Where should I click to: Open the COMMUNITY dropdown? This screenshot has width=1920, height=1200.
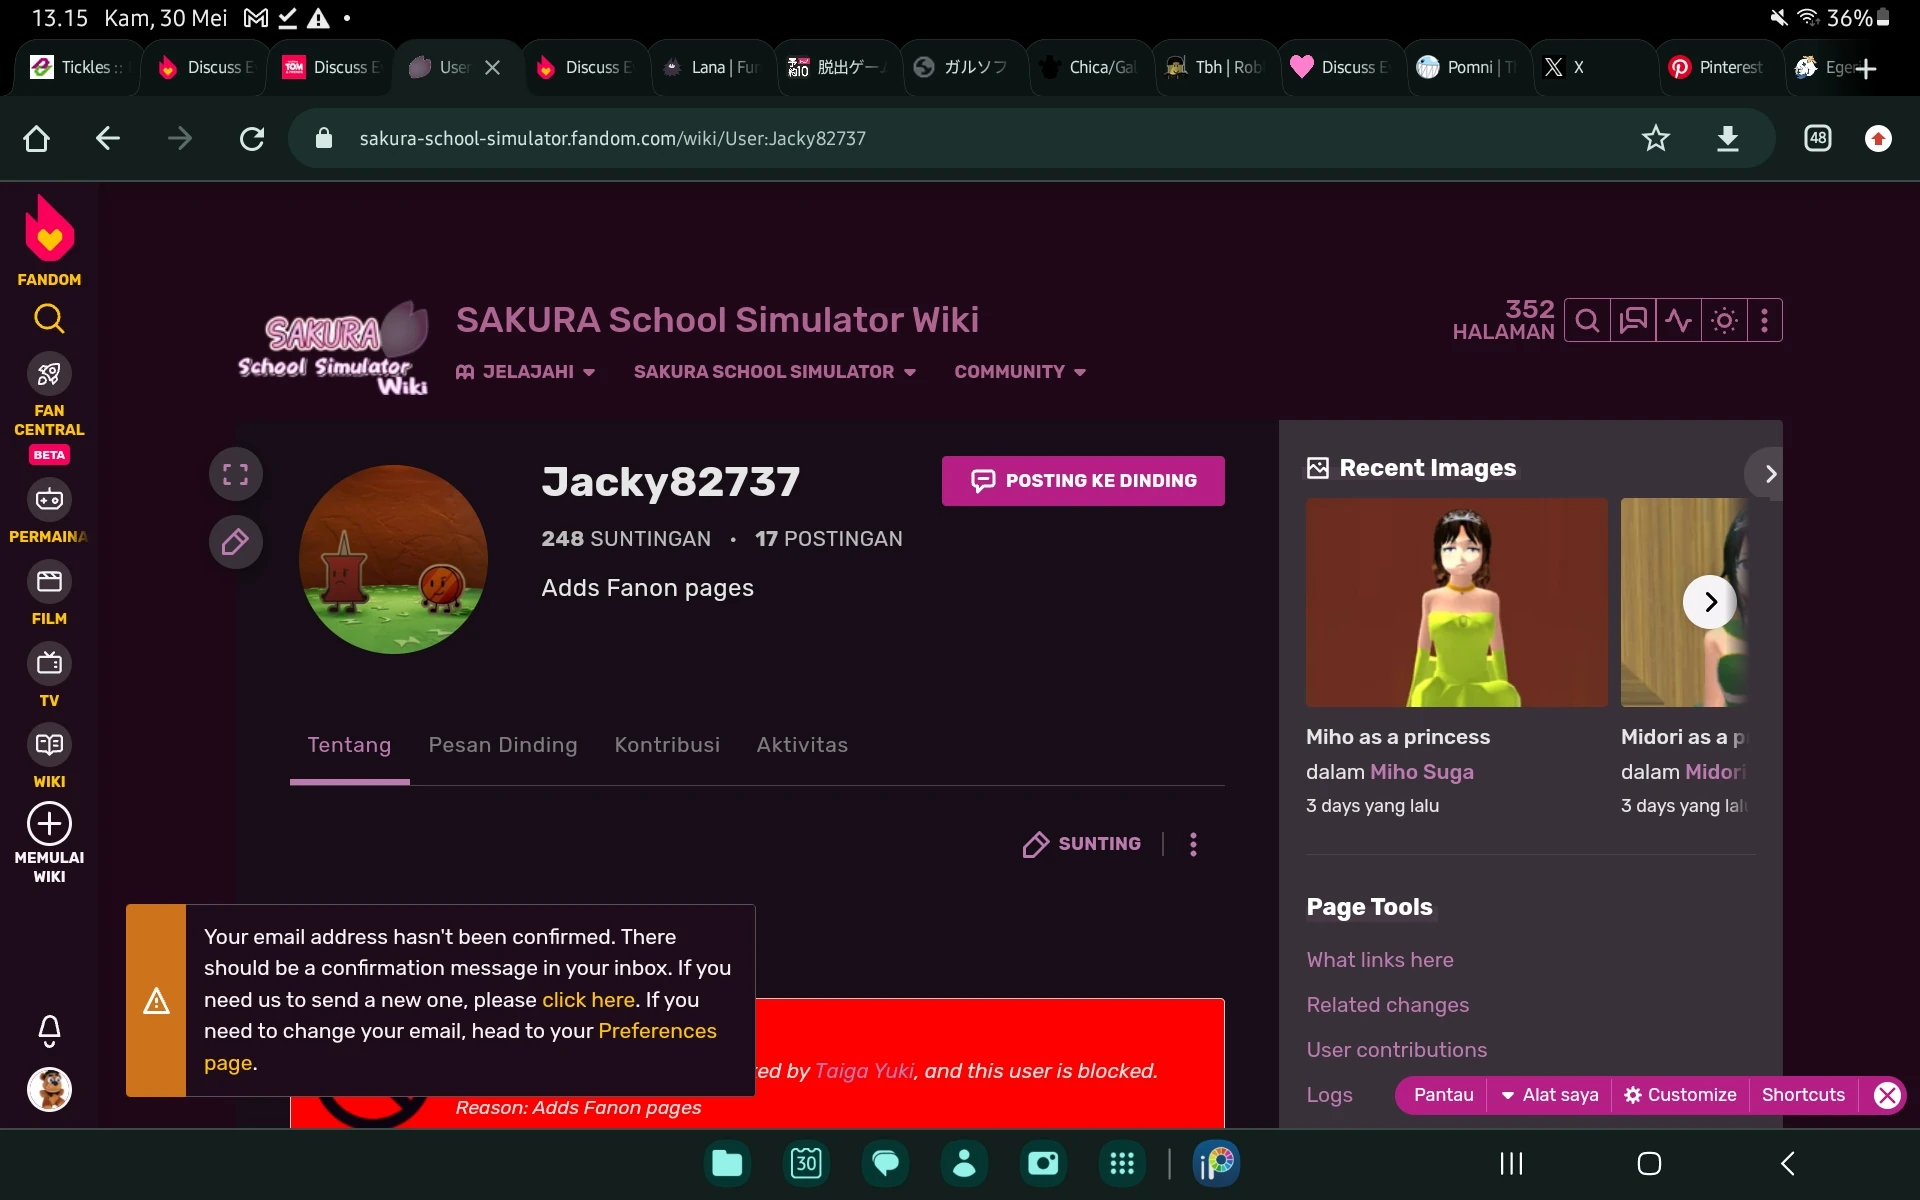(x=1019, y=371)
